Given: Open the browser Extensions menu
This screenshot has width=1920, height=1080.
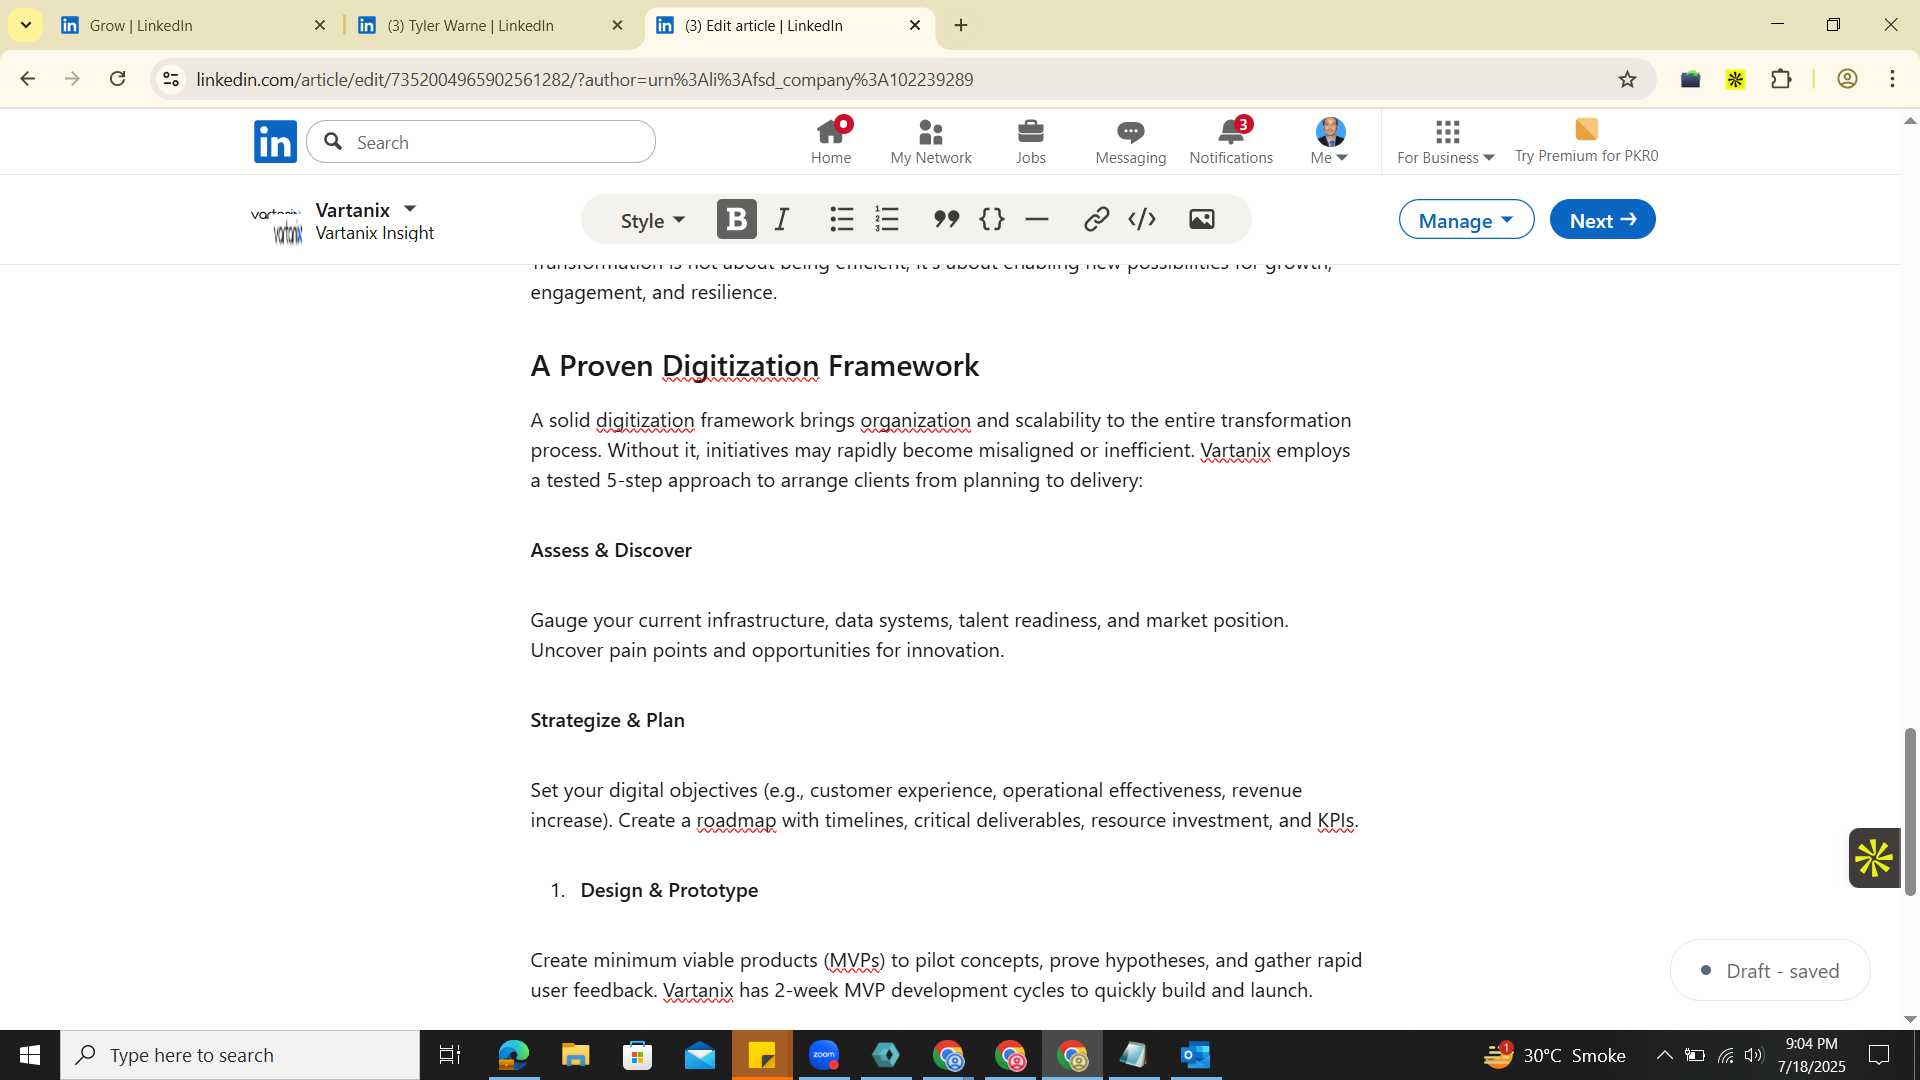Looking at the screenshot, I should click(1781, 79).
